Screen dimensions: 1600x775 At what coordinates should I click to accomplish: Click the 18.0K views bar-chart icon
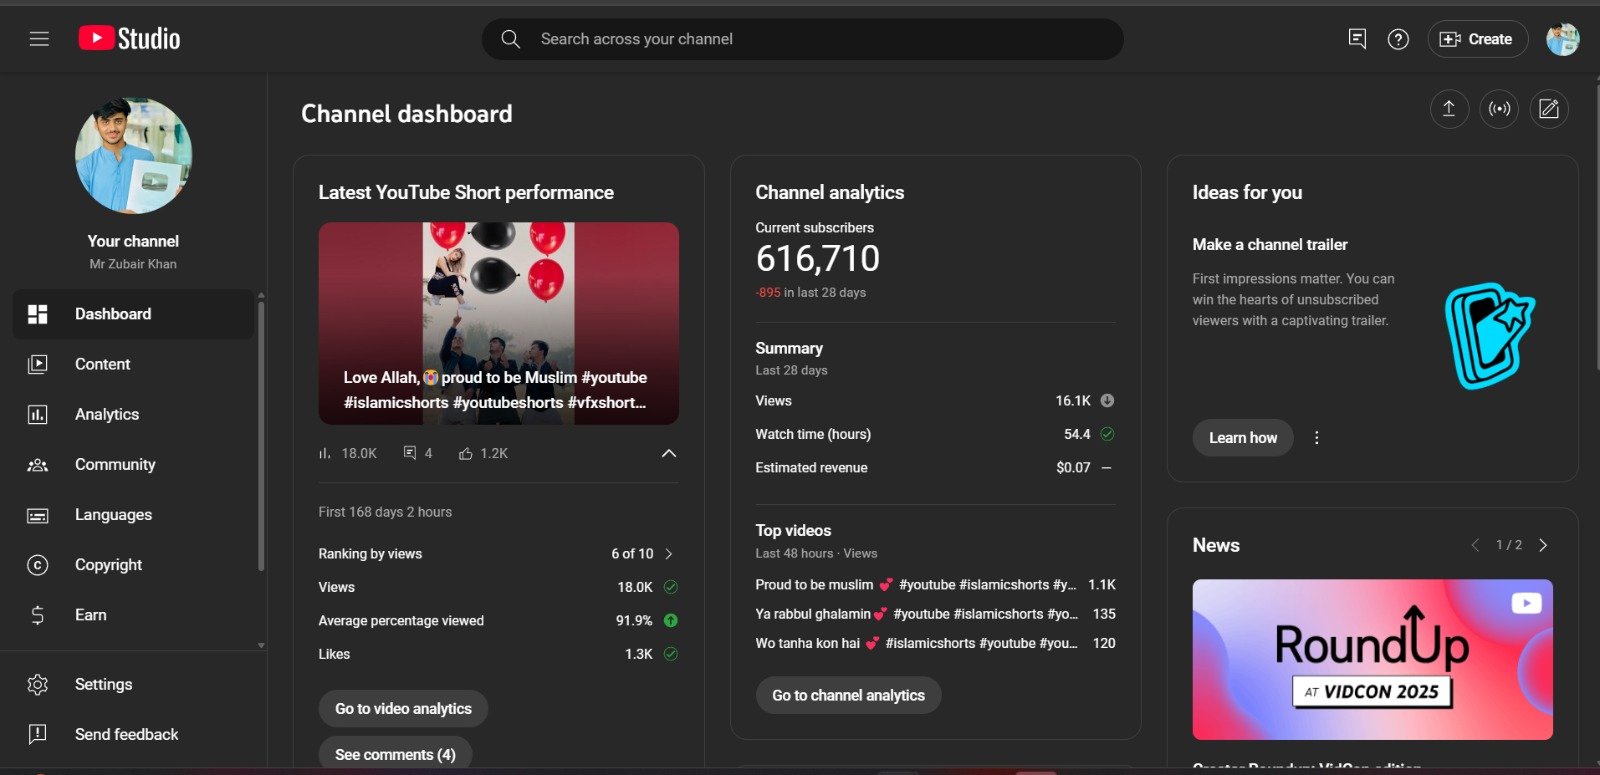coord(325,453)
